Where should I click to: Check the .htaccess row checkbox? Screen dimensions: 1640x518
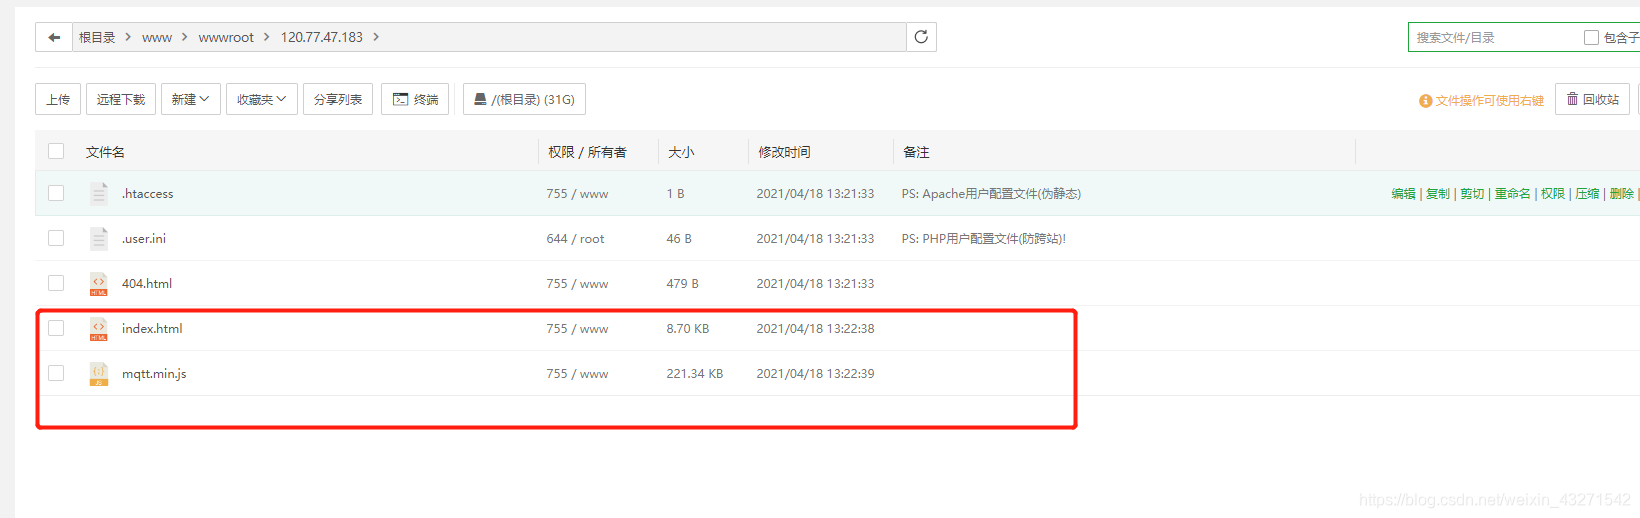point(56,193)
